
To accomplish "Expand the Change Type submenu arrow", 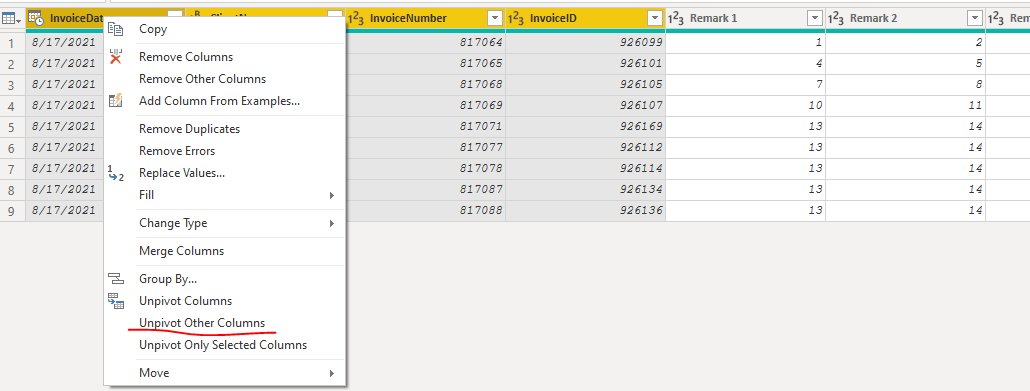I will tap(332, 223).
